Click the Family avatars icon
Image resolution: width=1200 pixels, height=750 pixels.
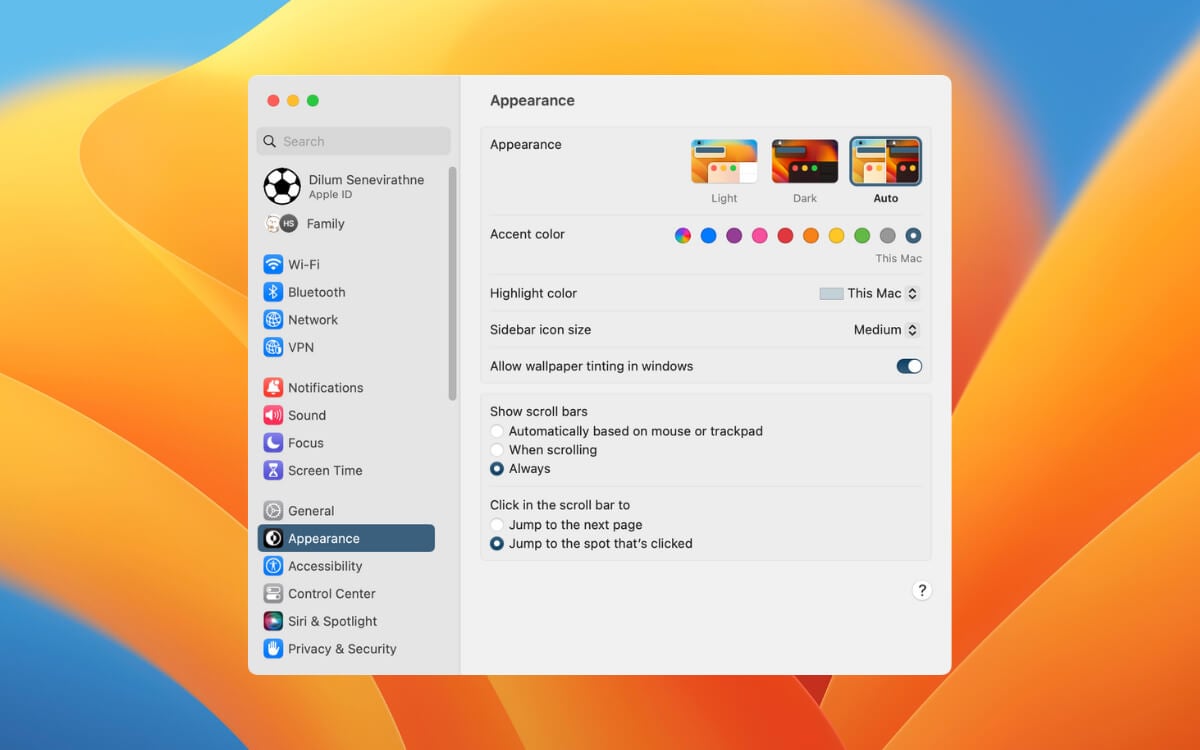[x=281, y=223]
